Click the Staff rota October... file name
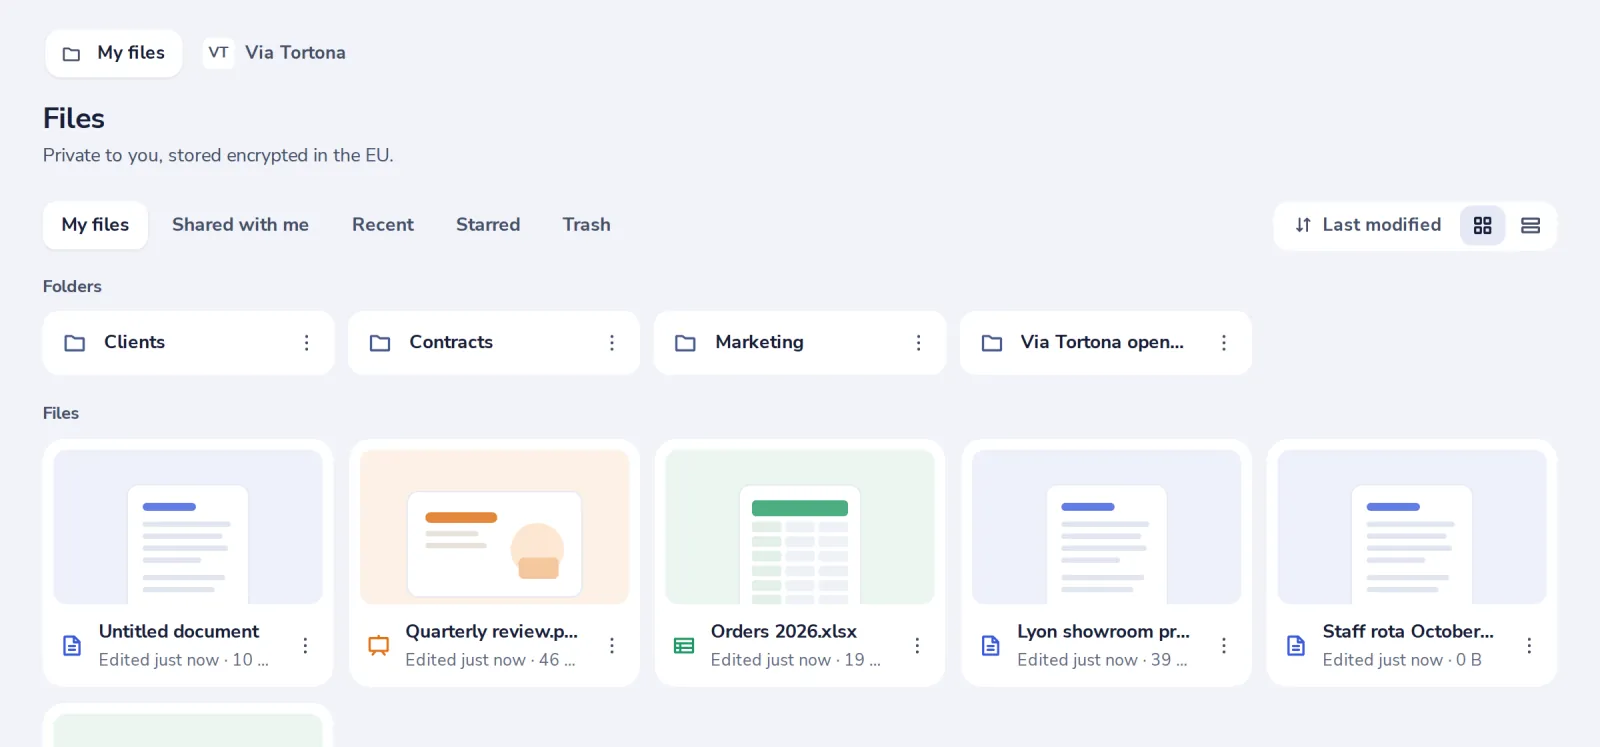 [x=1408, y=632]
